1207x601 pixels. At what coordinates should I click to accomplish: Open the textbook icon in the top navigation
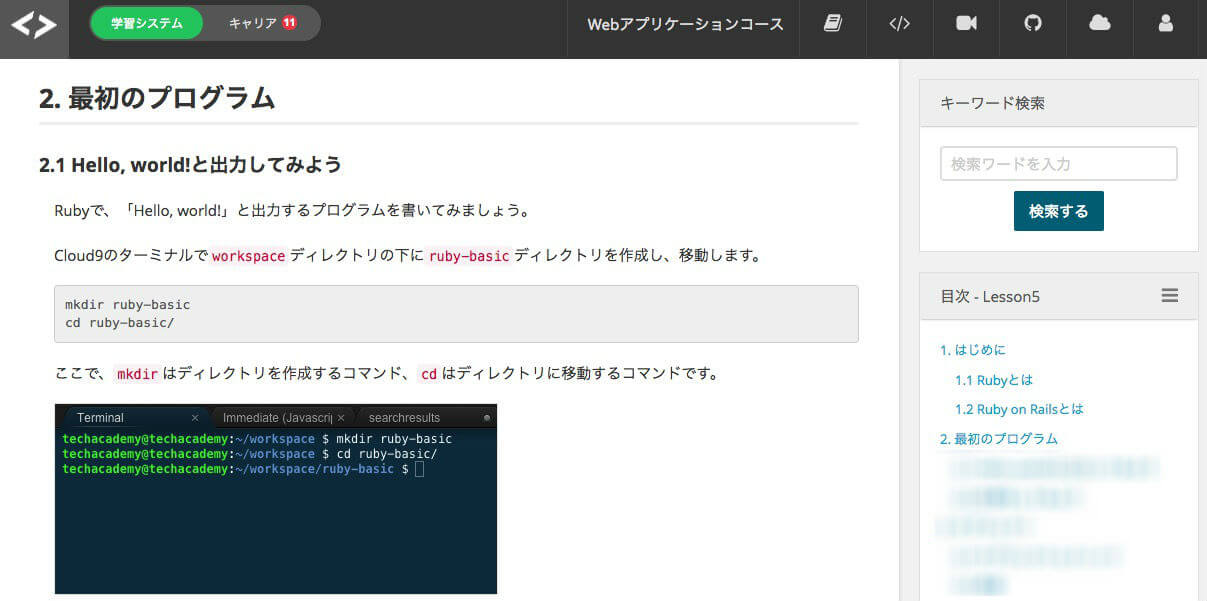pos(832,24)
